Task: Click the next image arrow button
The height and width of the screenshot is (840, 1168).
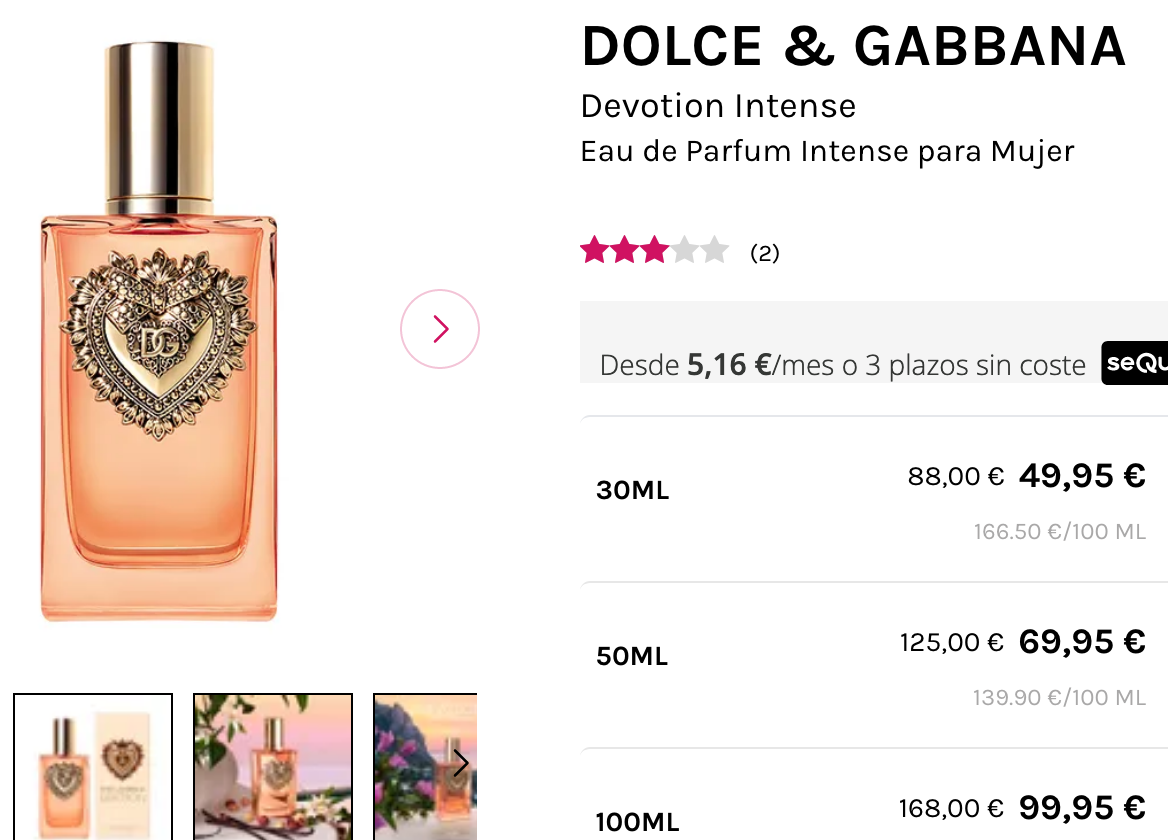Action: (x=439, y=328)
